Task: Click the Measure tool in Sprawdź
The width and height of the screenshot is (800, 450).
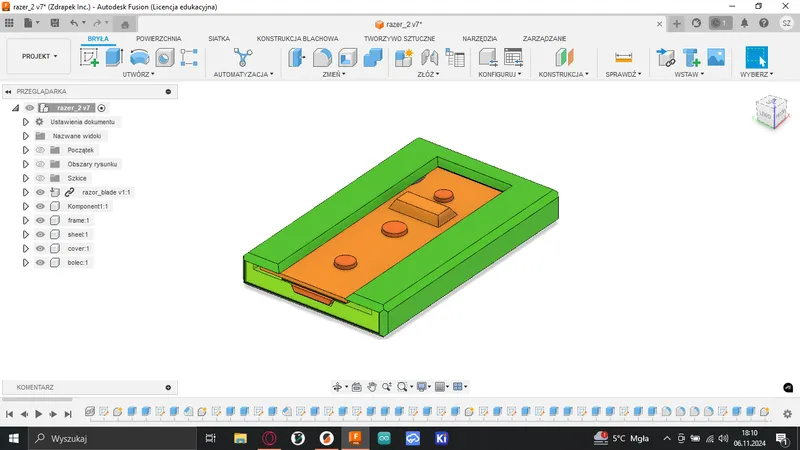Action: [x=624, y=58]
